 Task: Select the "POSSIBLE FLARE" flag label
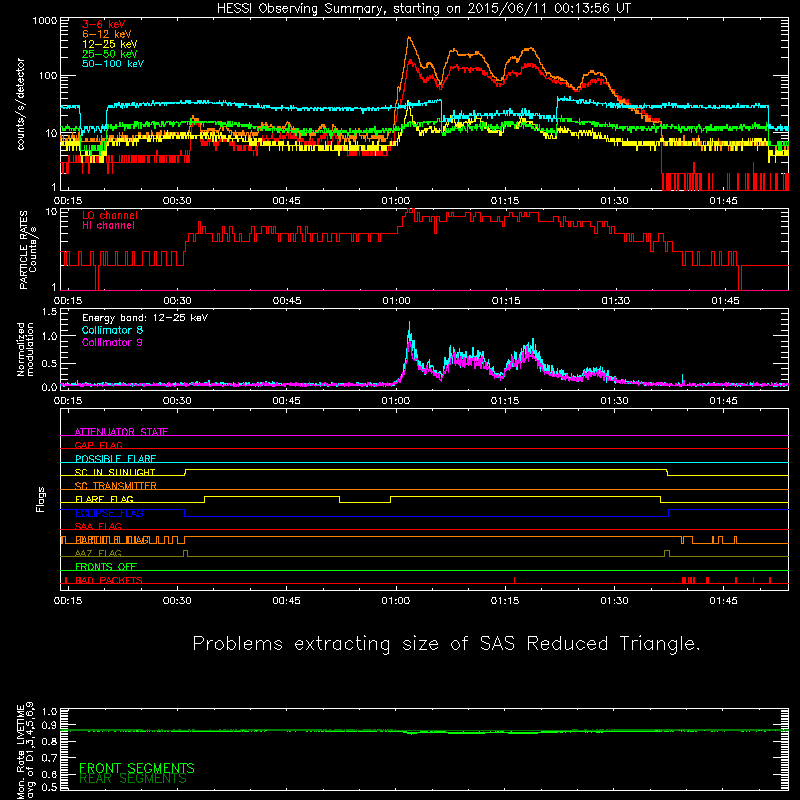click(115, 459)
